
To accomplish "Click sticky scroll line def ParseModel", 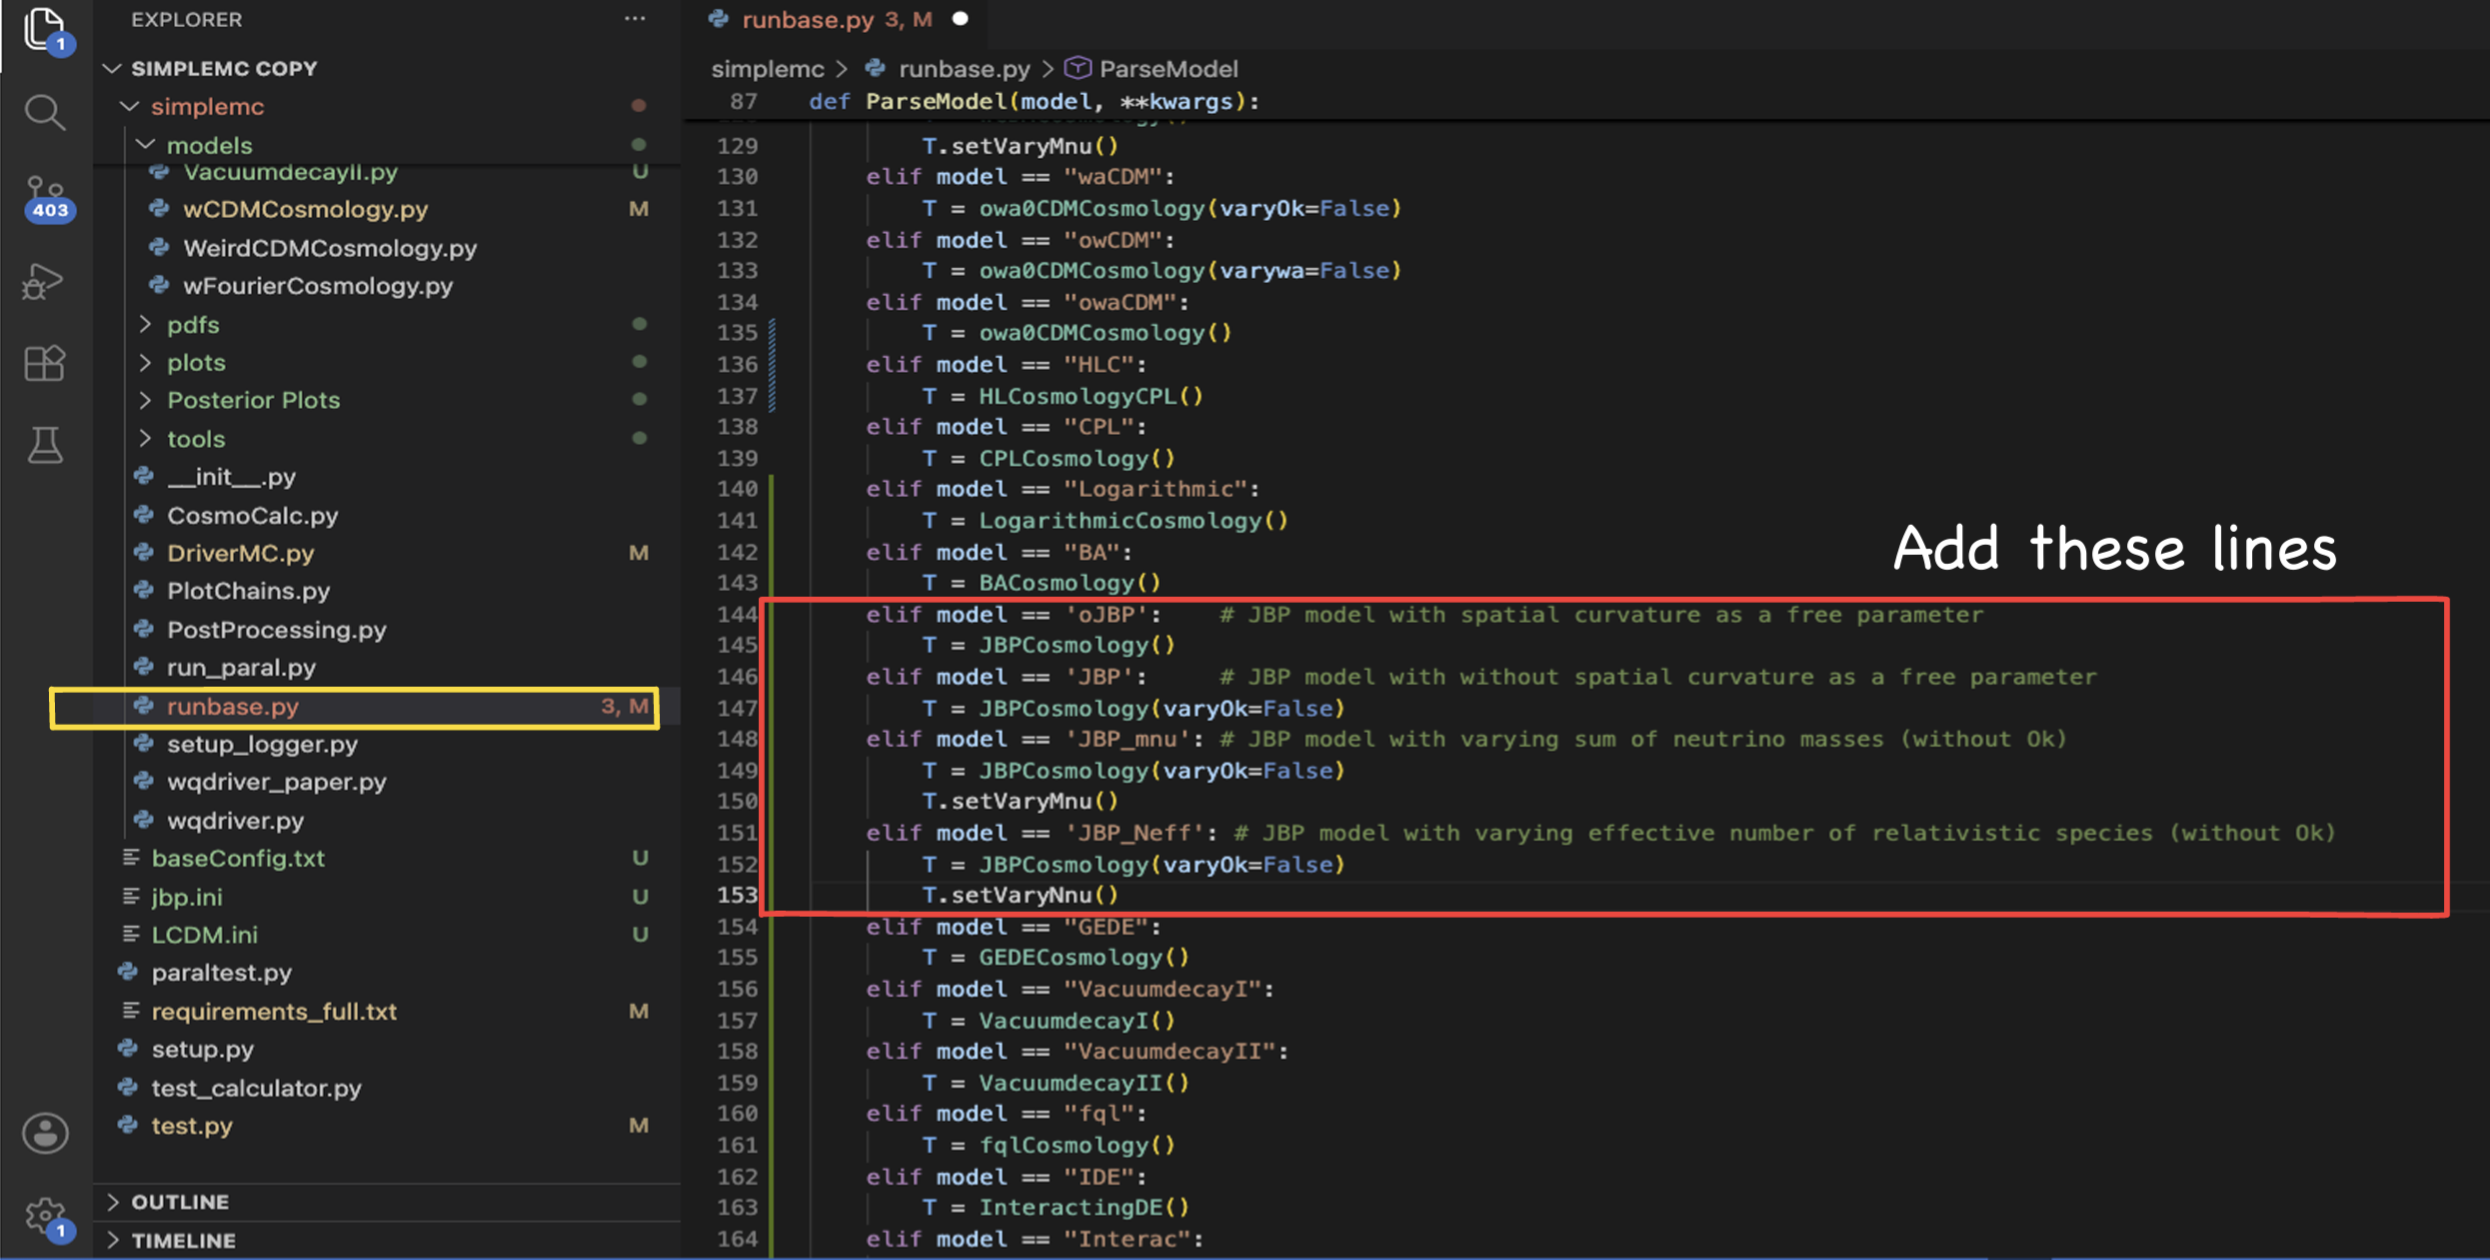I will (x=1034, y=102).
